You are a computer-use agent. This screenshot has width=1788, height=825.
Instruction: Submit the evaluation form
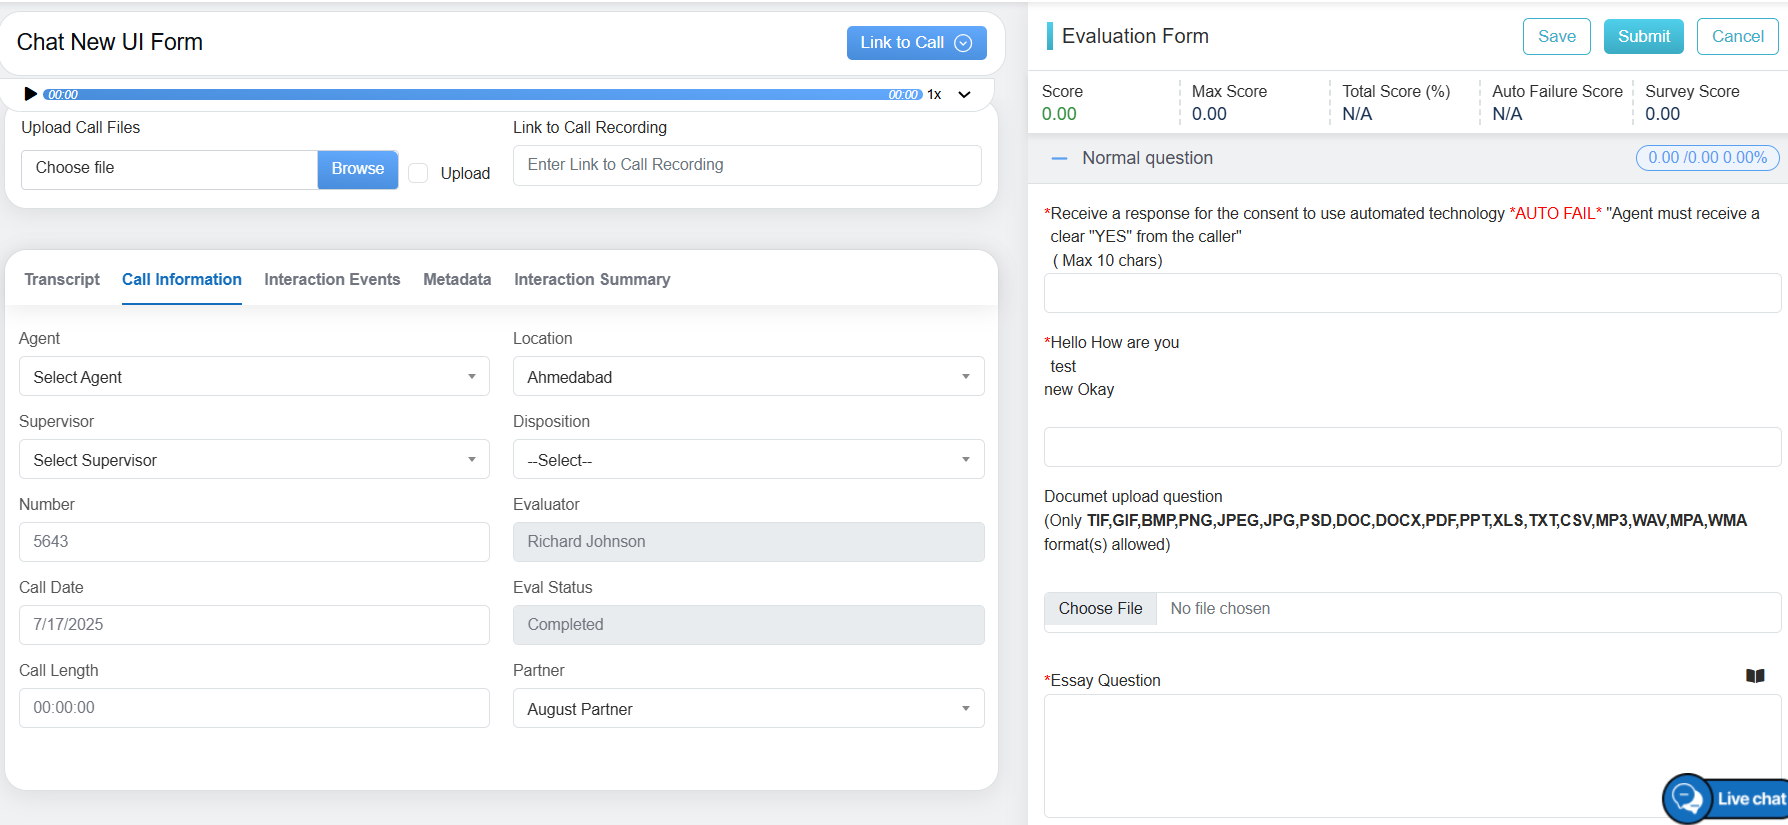1643,37
